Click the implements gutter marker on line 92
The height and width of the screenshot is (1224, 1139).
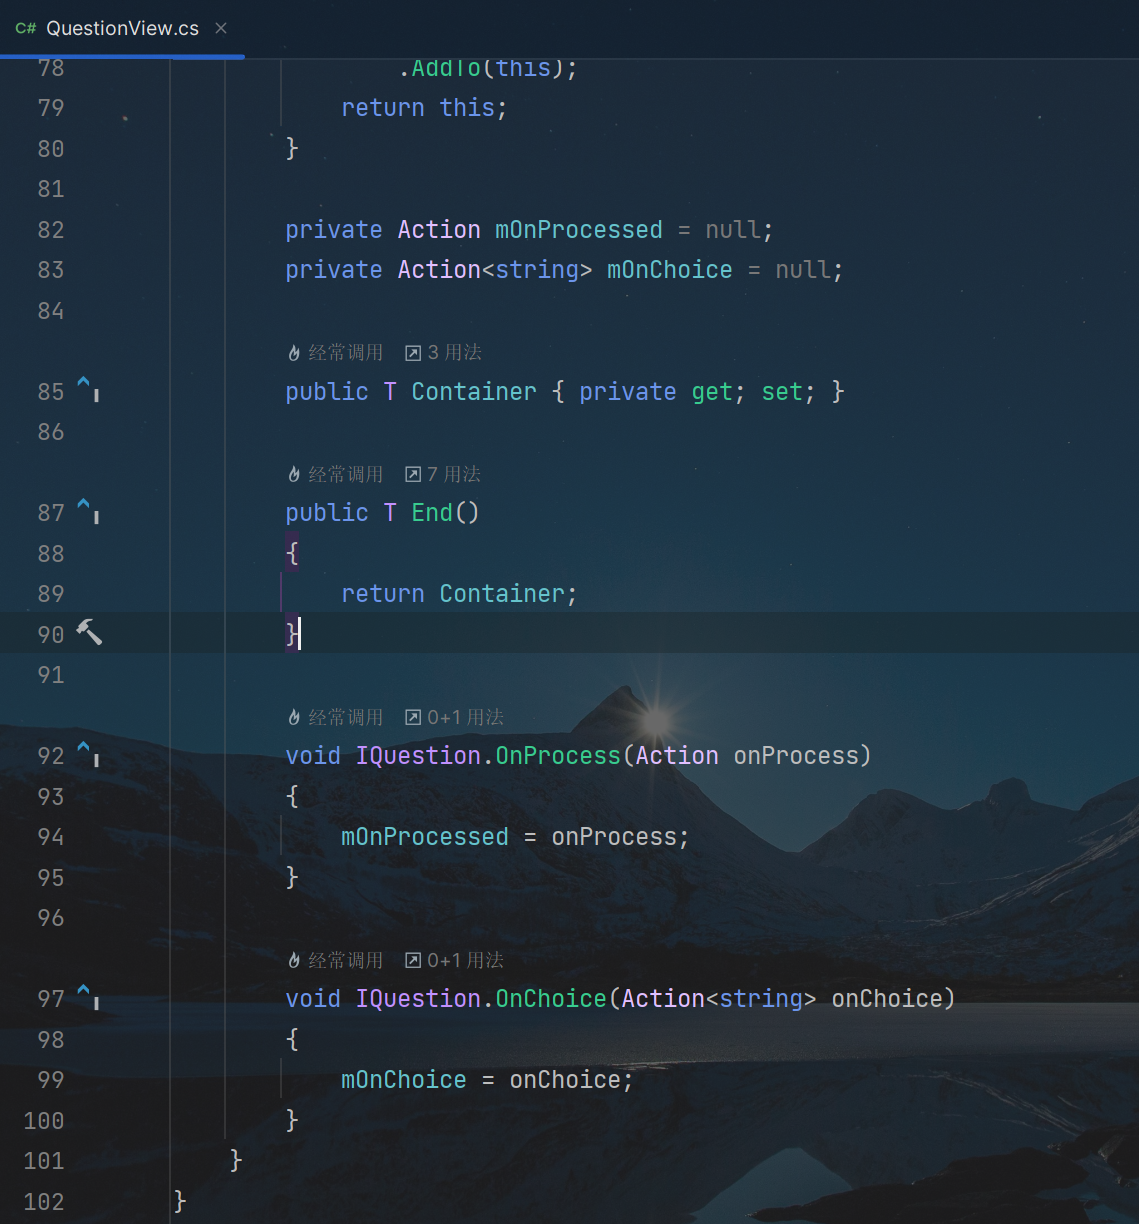pyautogui.click(x=89, y=752)
